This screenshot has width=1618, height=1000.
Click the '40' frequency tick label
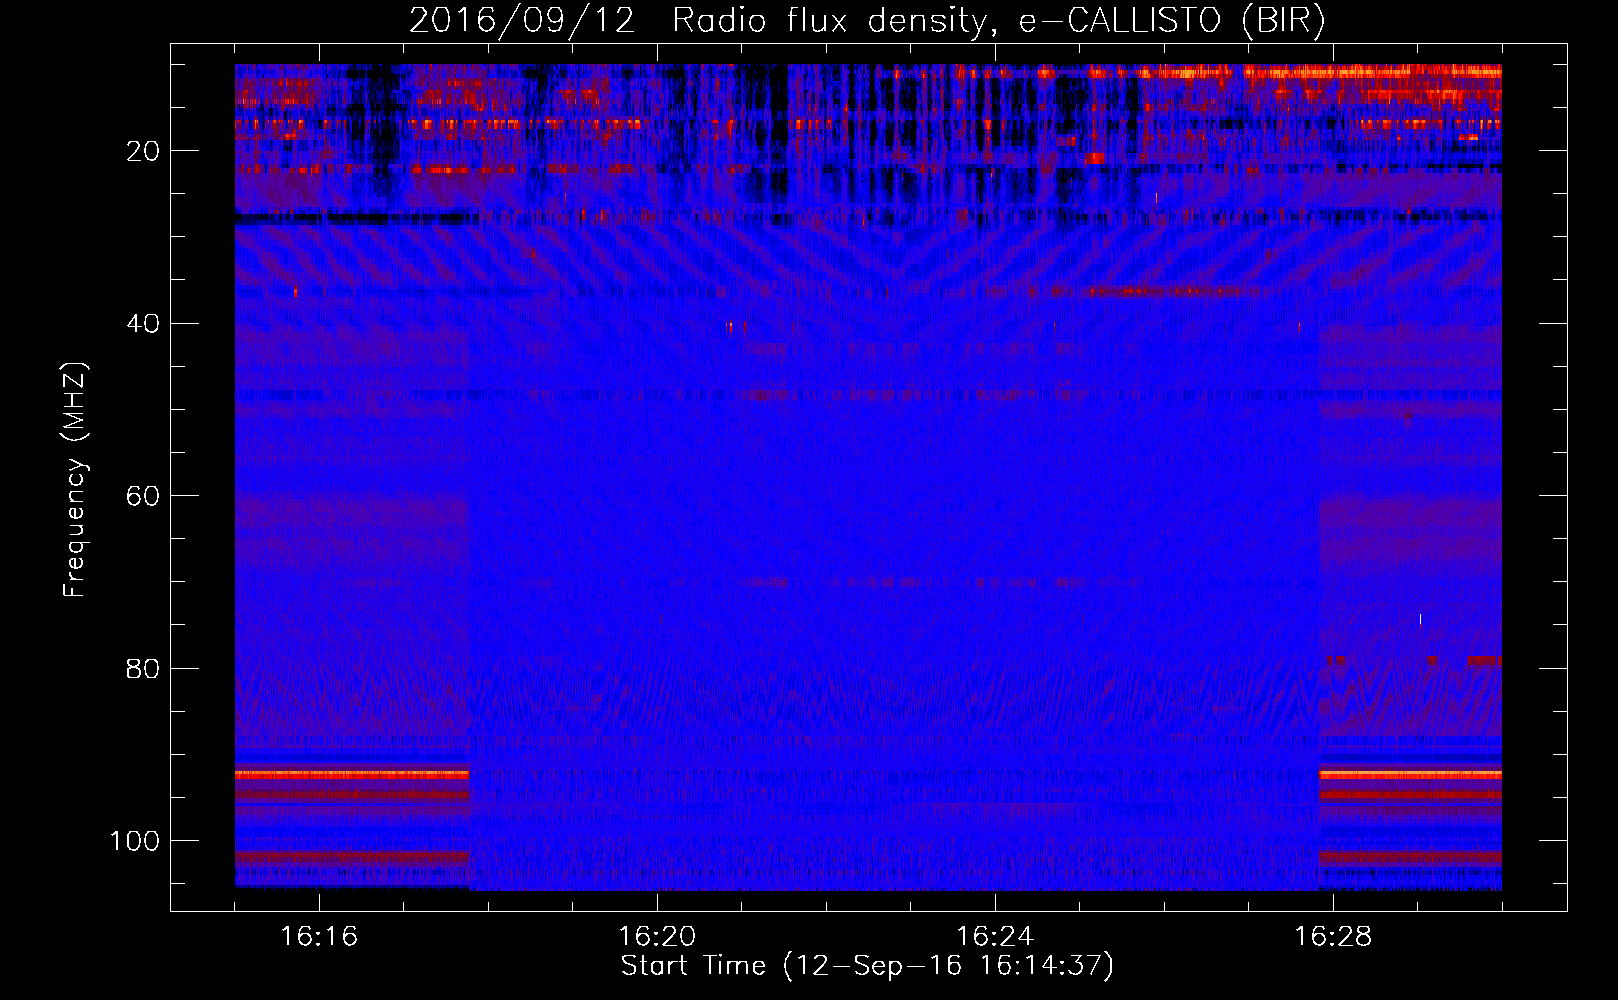pos(143,324)
